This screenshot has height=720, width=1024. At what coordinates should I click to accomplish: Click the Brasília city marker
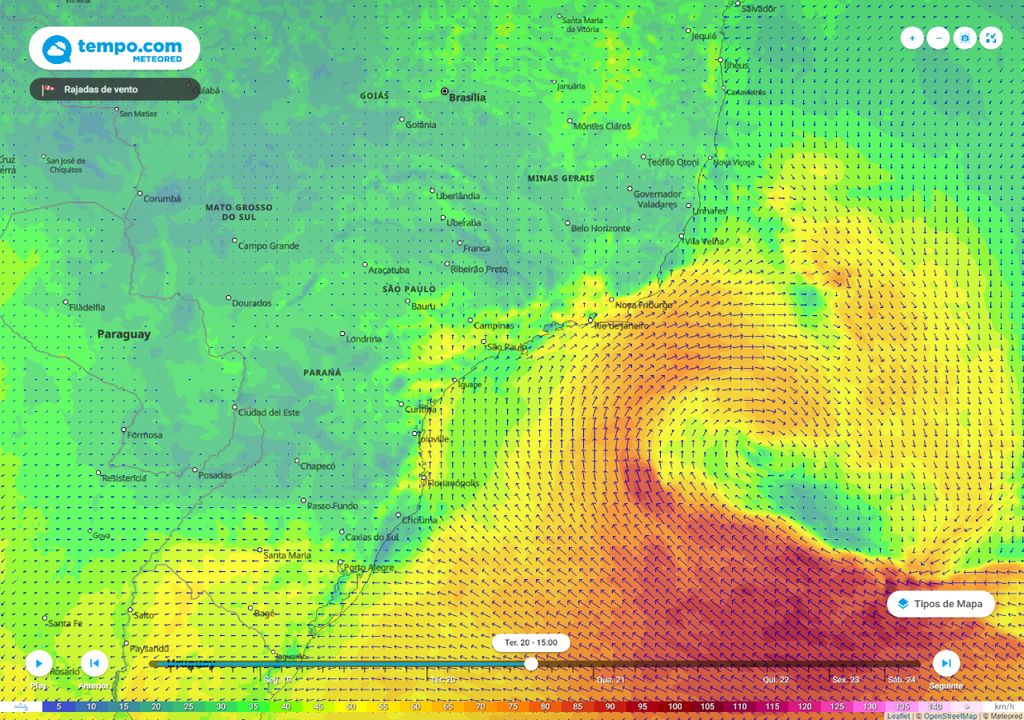click(x=445, y=92)
